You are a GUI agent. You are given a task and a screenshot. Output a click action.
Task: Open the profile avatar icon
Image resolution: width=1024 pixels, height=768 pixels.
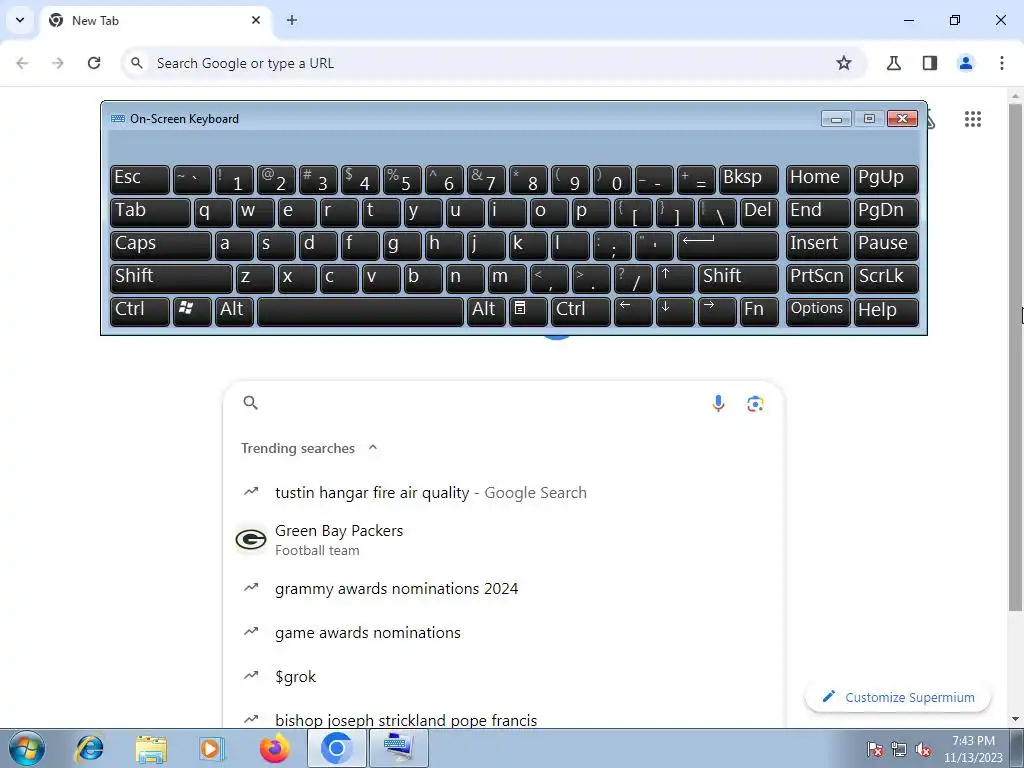pos(965,63)
